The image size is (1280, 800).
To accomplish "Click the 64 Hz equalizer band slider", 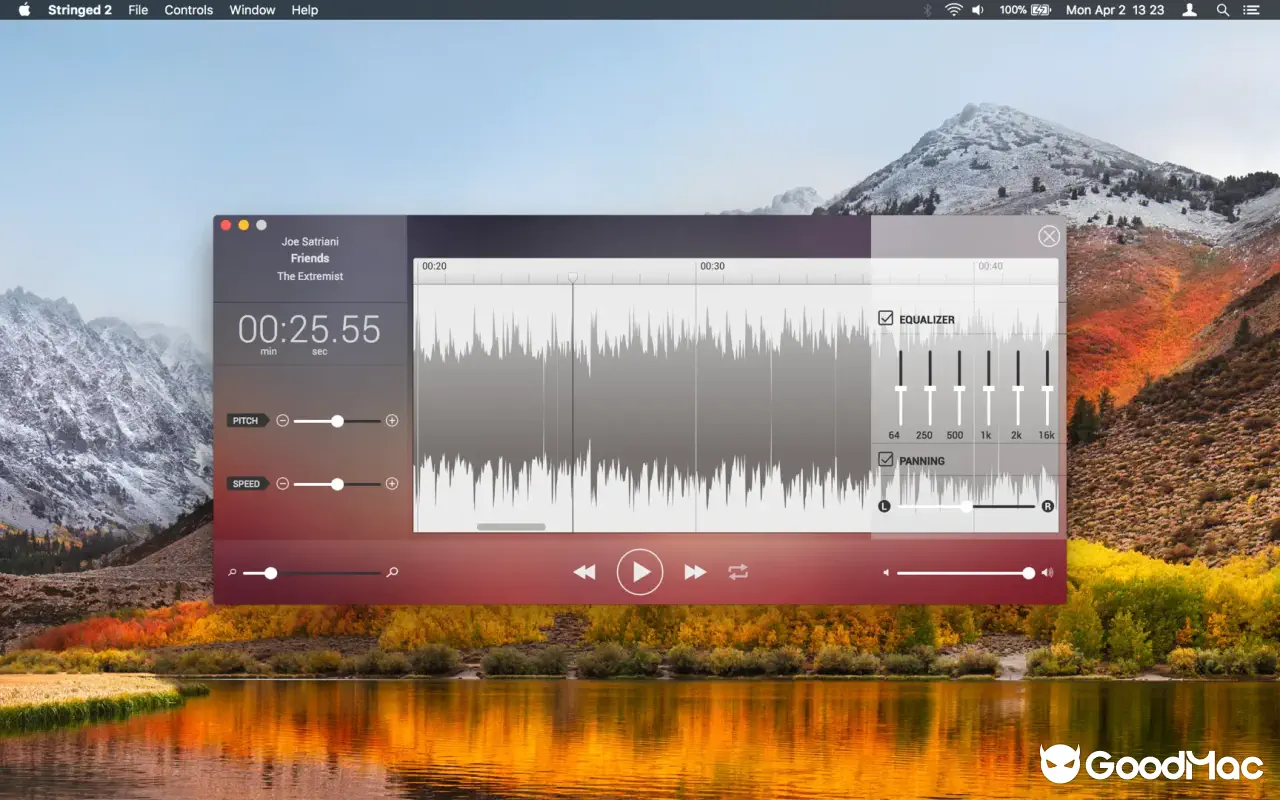I will point(900,388).
